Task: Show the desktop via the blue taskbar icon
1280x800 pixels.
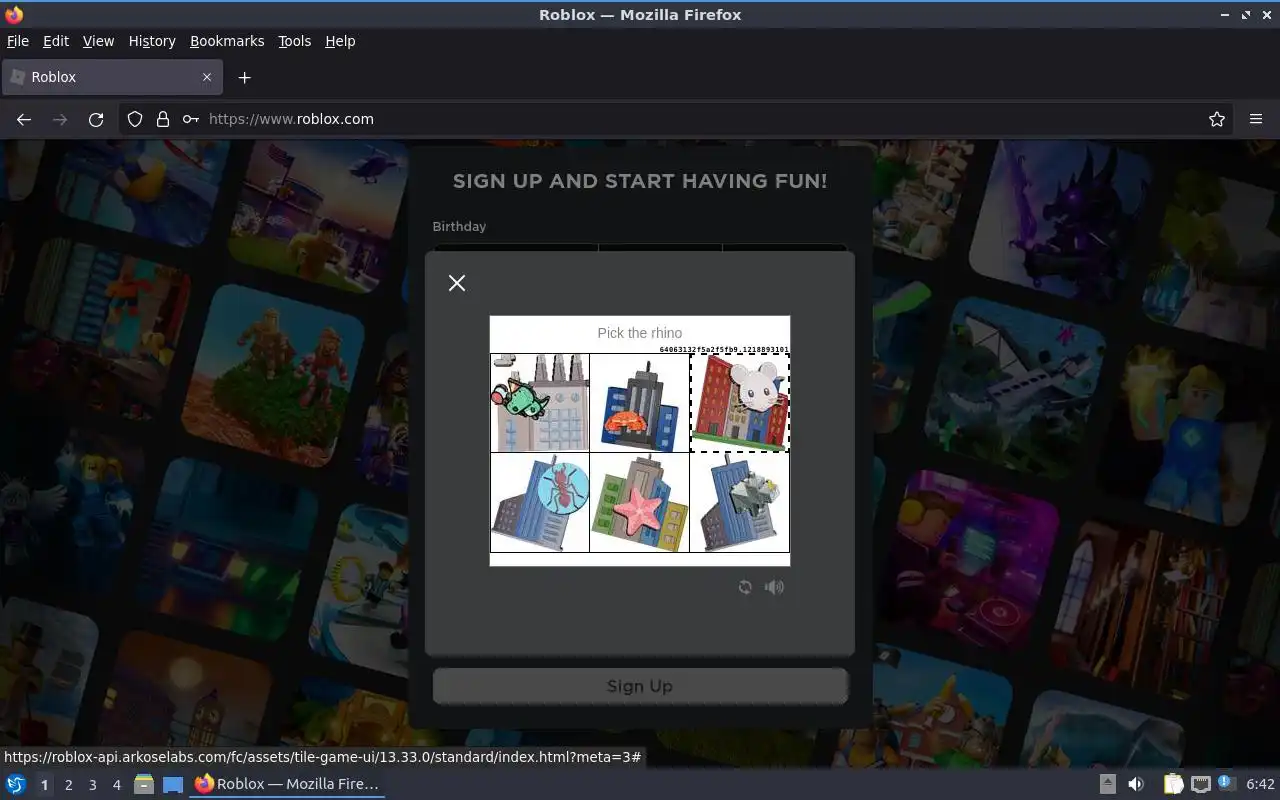Action: [x=173, y=784]
